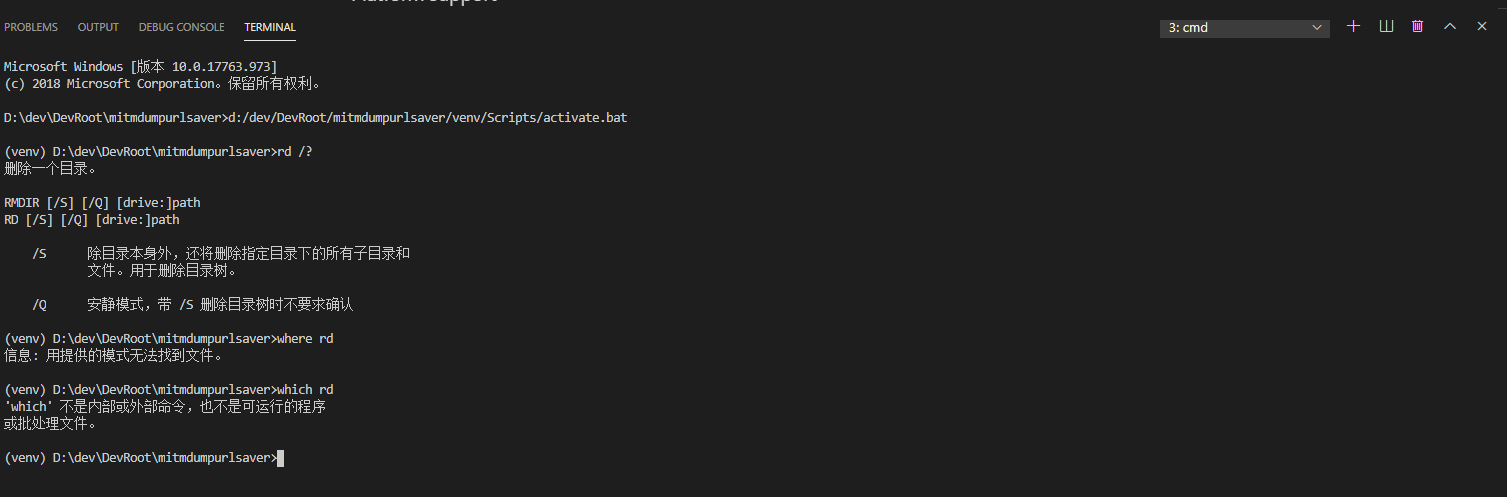The image size is (1507, 497).
Task: Focus the terminal at the blinking cursor prompt
Action: click(x=281, y=458)
